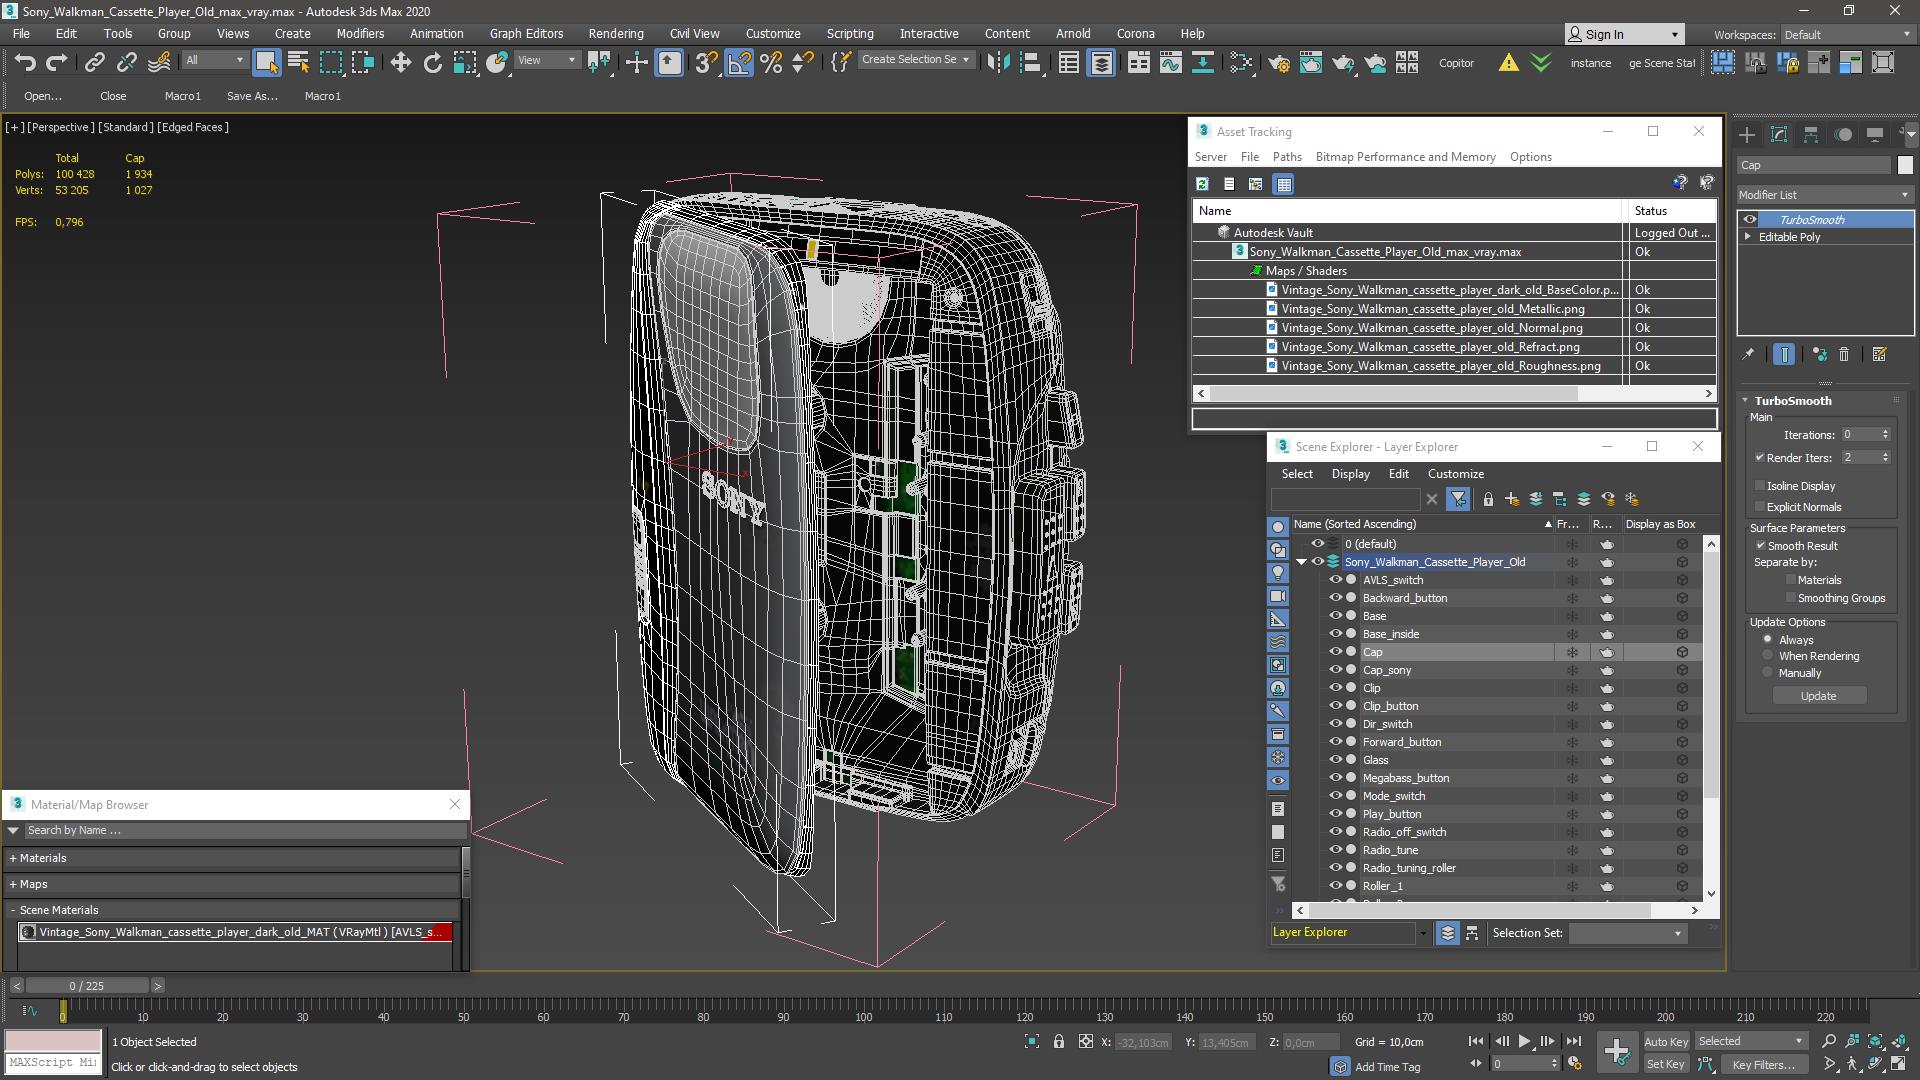This screenshot has height=1080, width=1920.
Task: Open the Selection Set dropdown in Layer Explorer
Action: 1626,933
